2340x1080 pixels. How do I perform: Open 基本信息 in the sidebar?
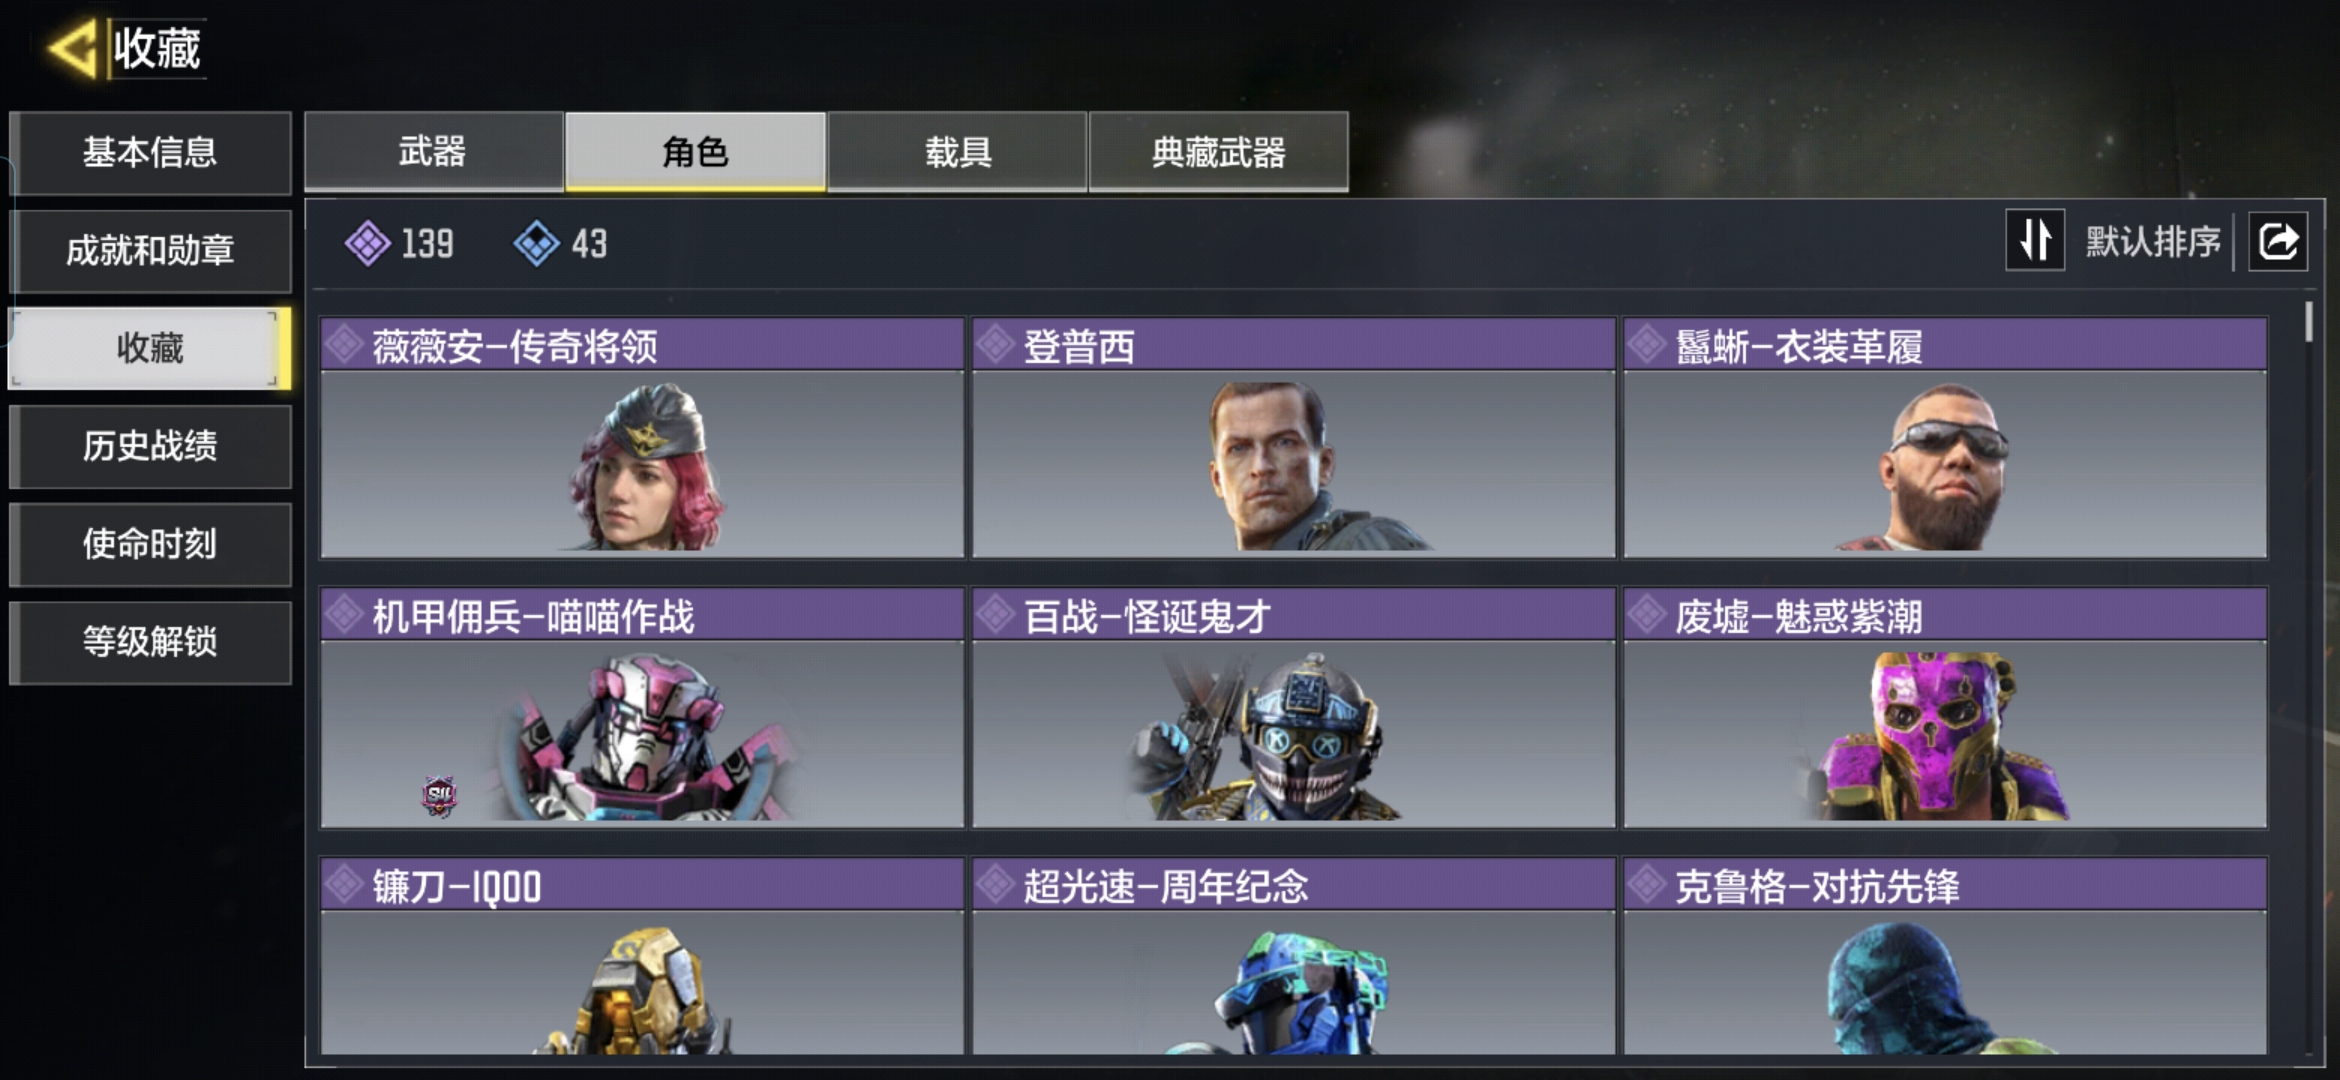[150, 152]
